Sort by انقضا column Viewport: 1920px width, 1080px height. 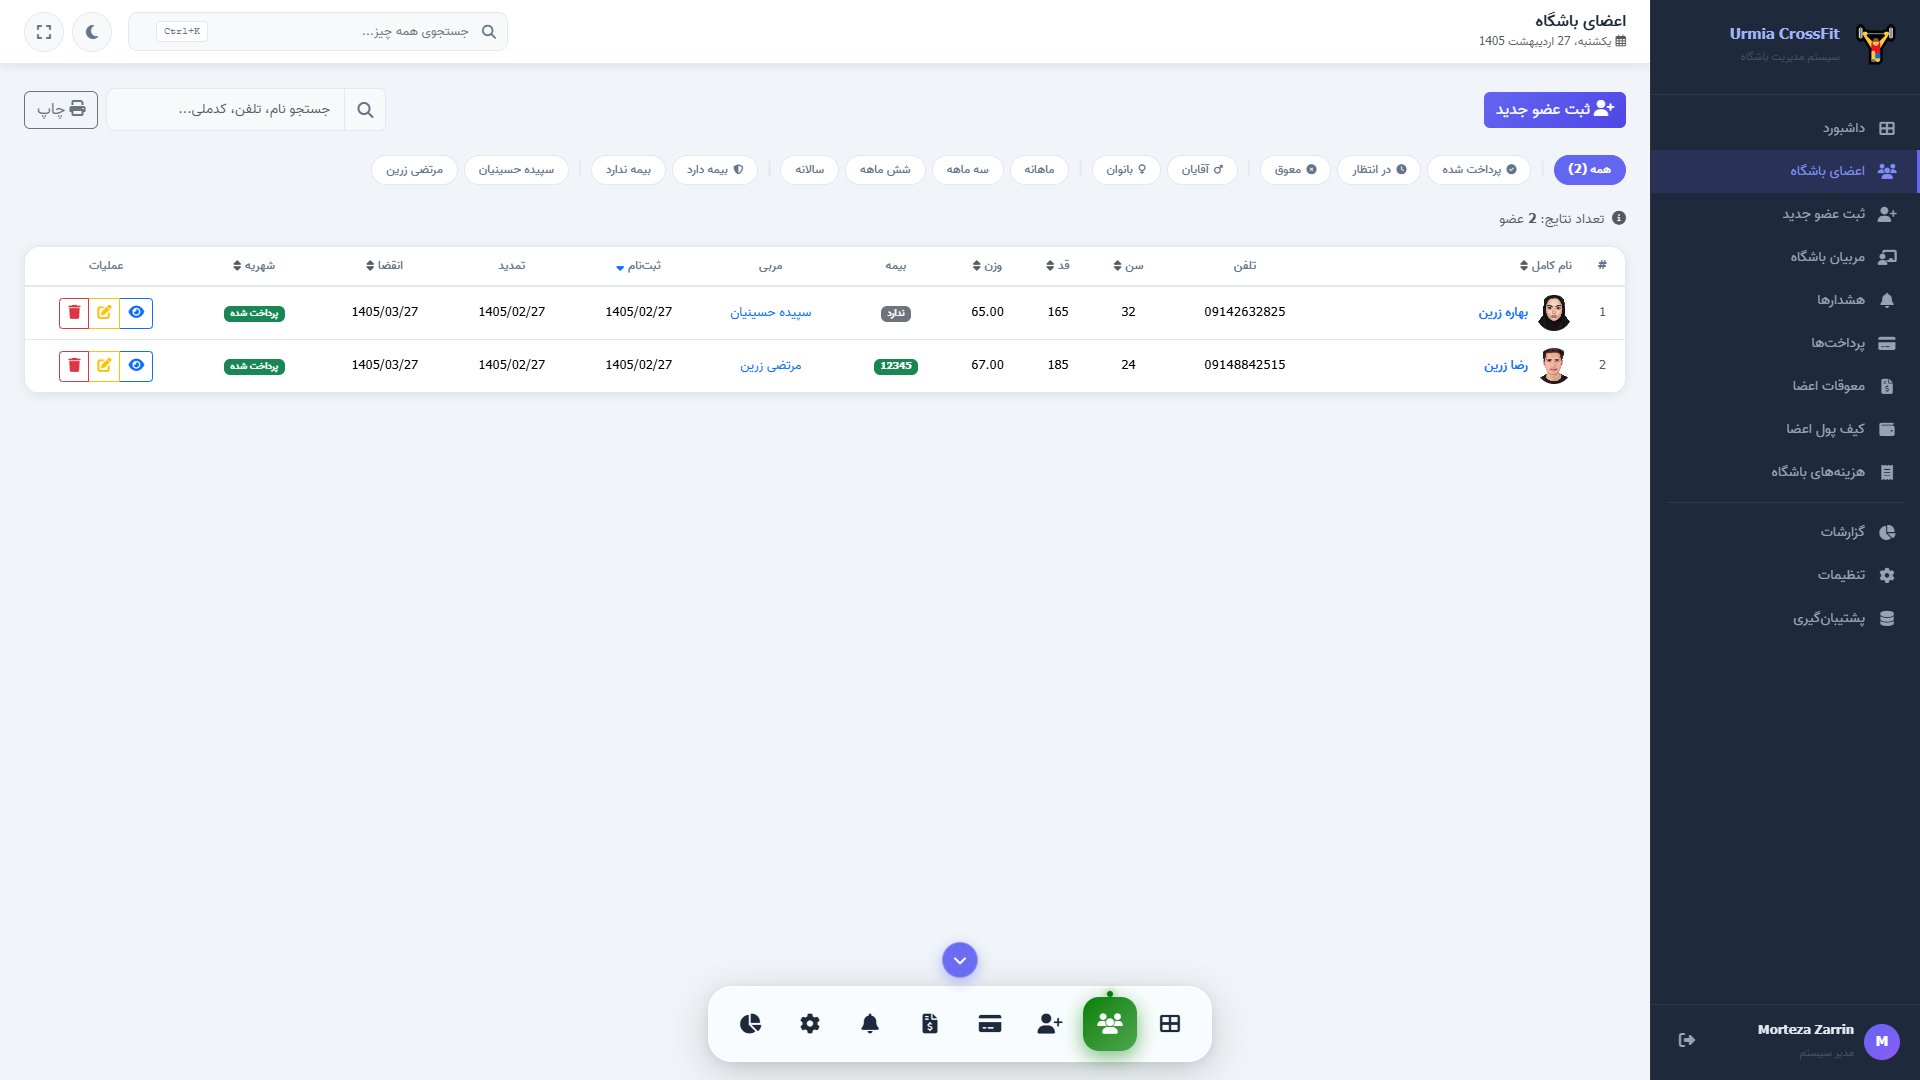384,266
